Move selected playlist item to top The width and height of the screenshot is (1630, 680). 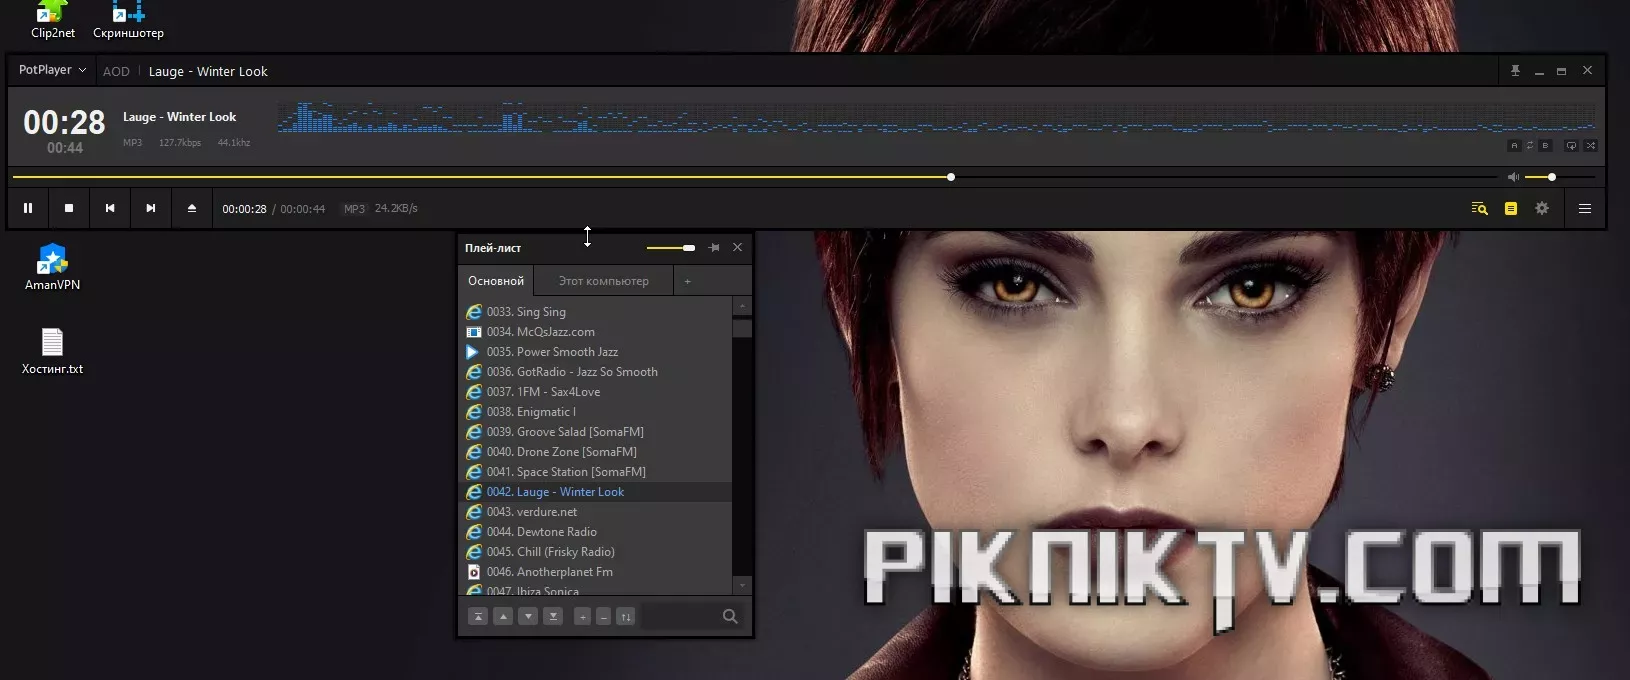(479, 616)
